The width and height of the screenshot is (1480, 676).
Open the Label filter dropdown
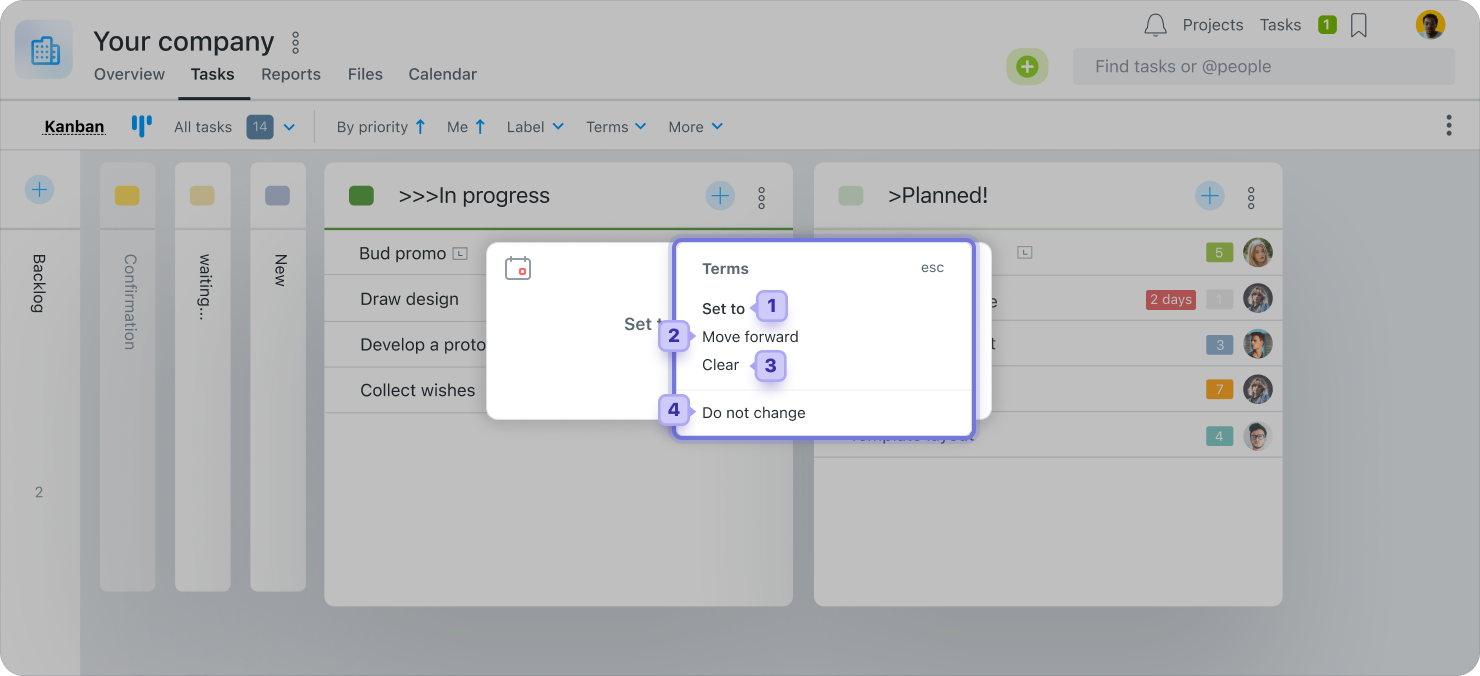tap(534, 126)
